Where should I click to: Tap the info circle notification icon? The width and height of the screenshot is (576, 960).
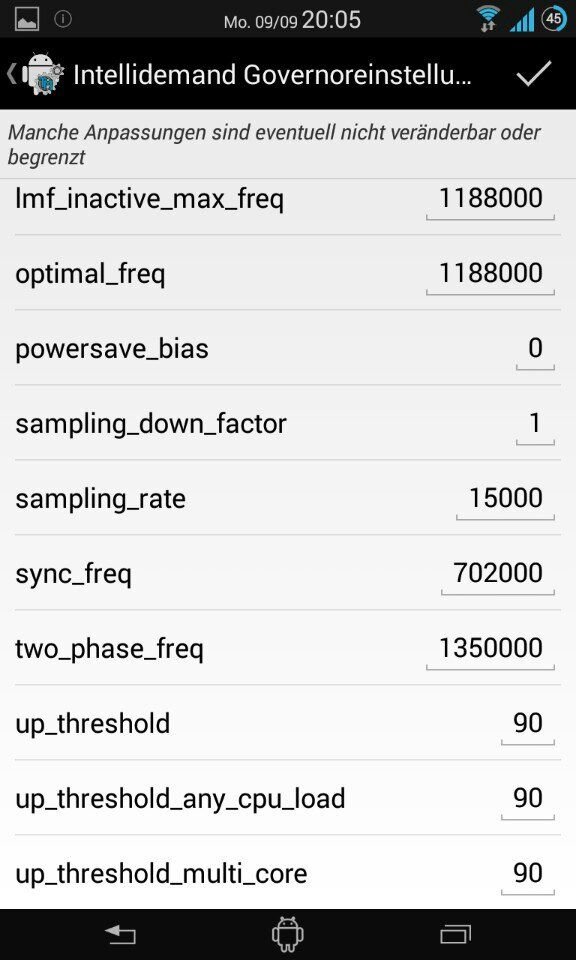(x=62, y=20)
